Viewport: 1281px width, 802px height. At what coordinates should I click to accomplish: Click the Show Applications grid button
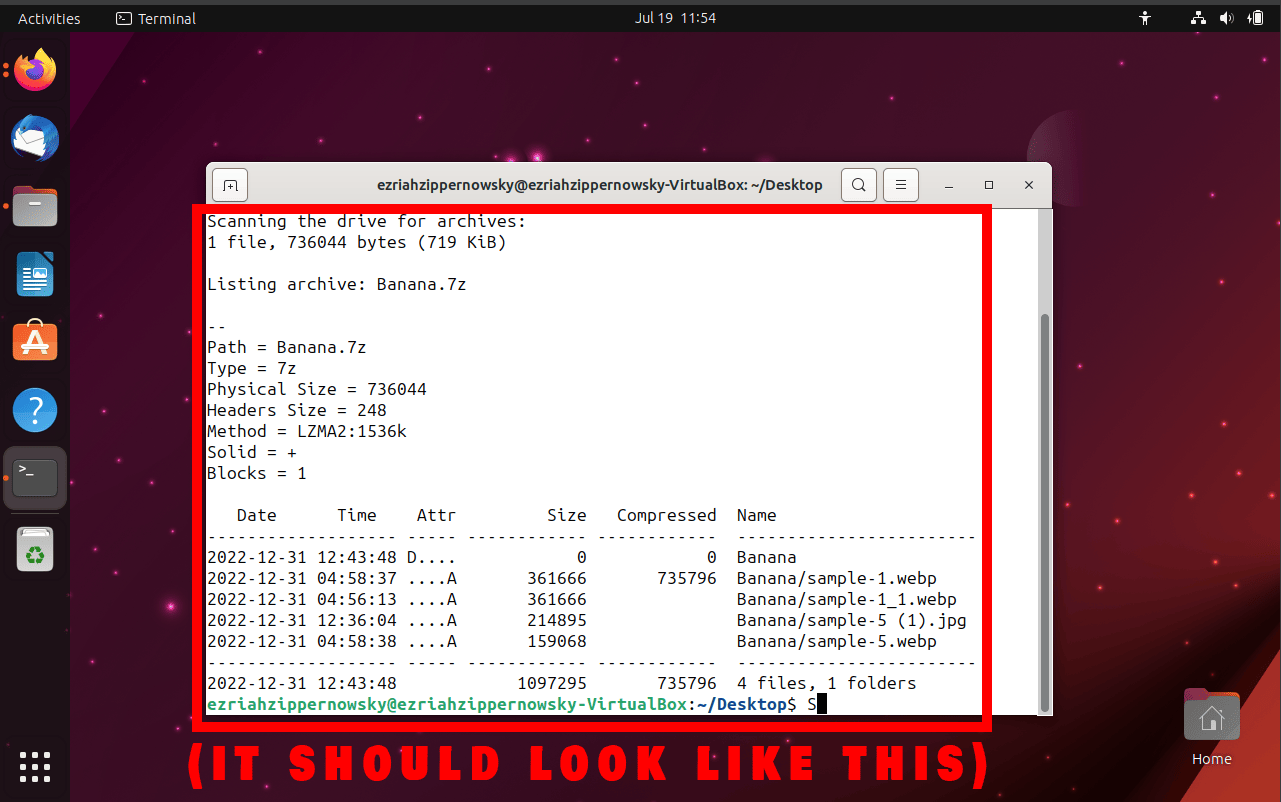click(x=34, y=767)
